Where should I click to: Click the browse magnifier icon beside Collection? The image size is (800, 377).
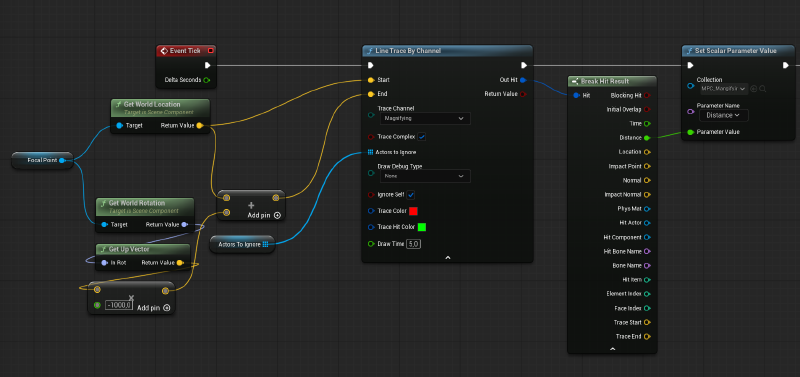point(763,89)
